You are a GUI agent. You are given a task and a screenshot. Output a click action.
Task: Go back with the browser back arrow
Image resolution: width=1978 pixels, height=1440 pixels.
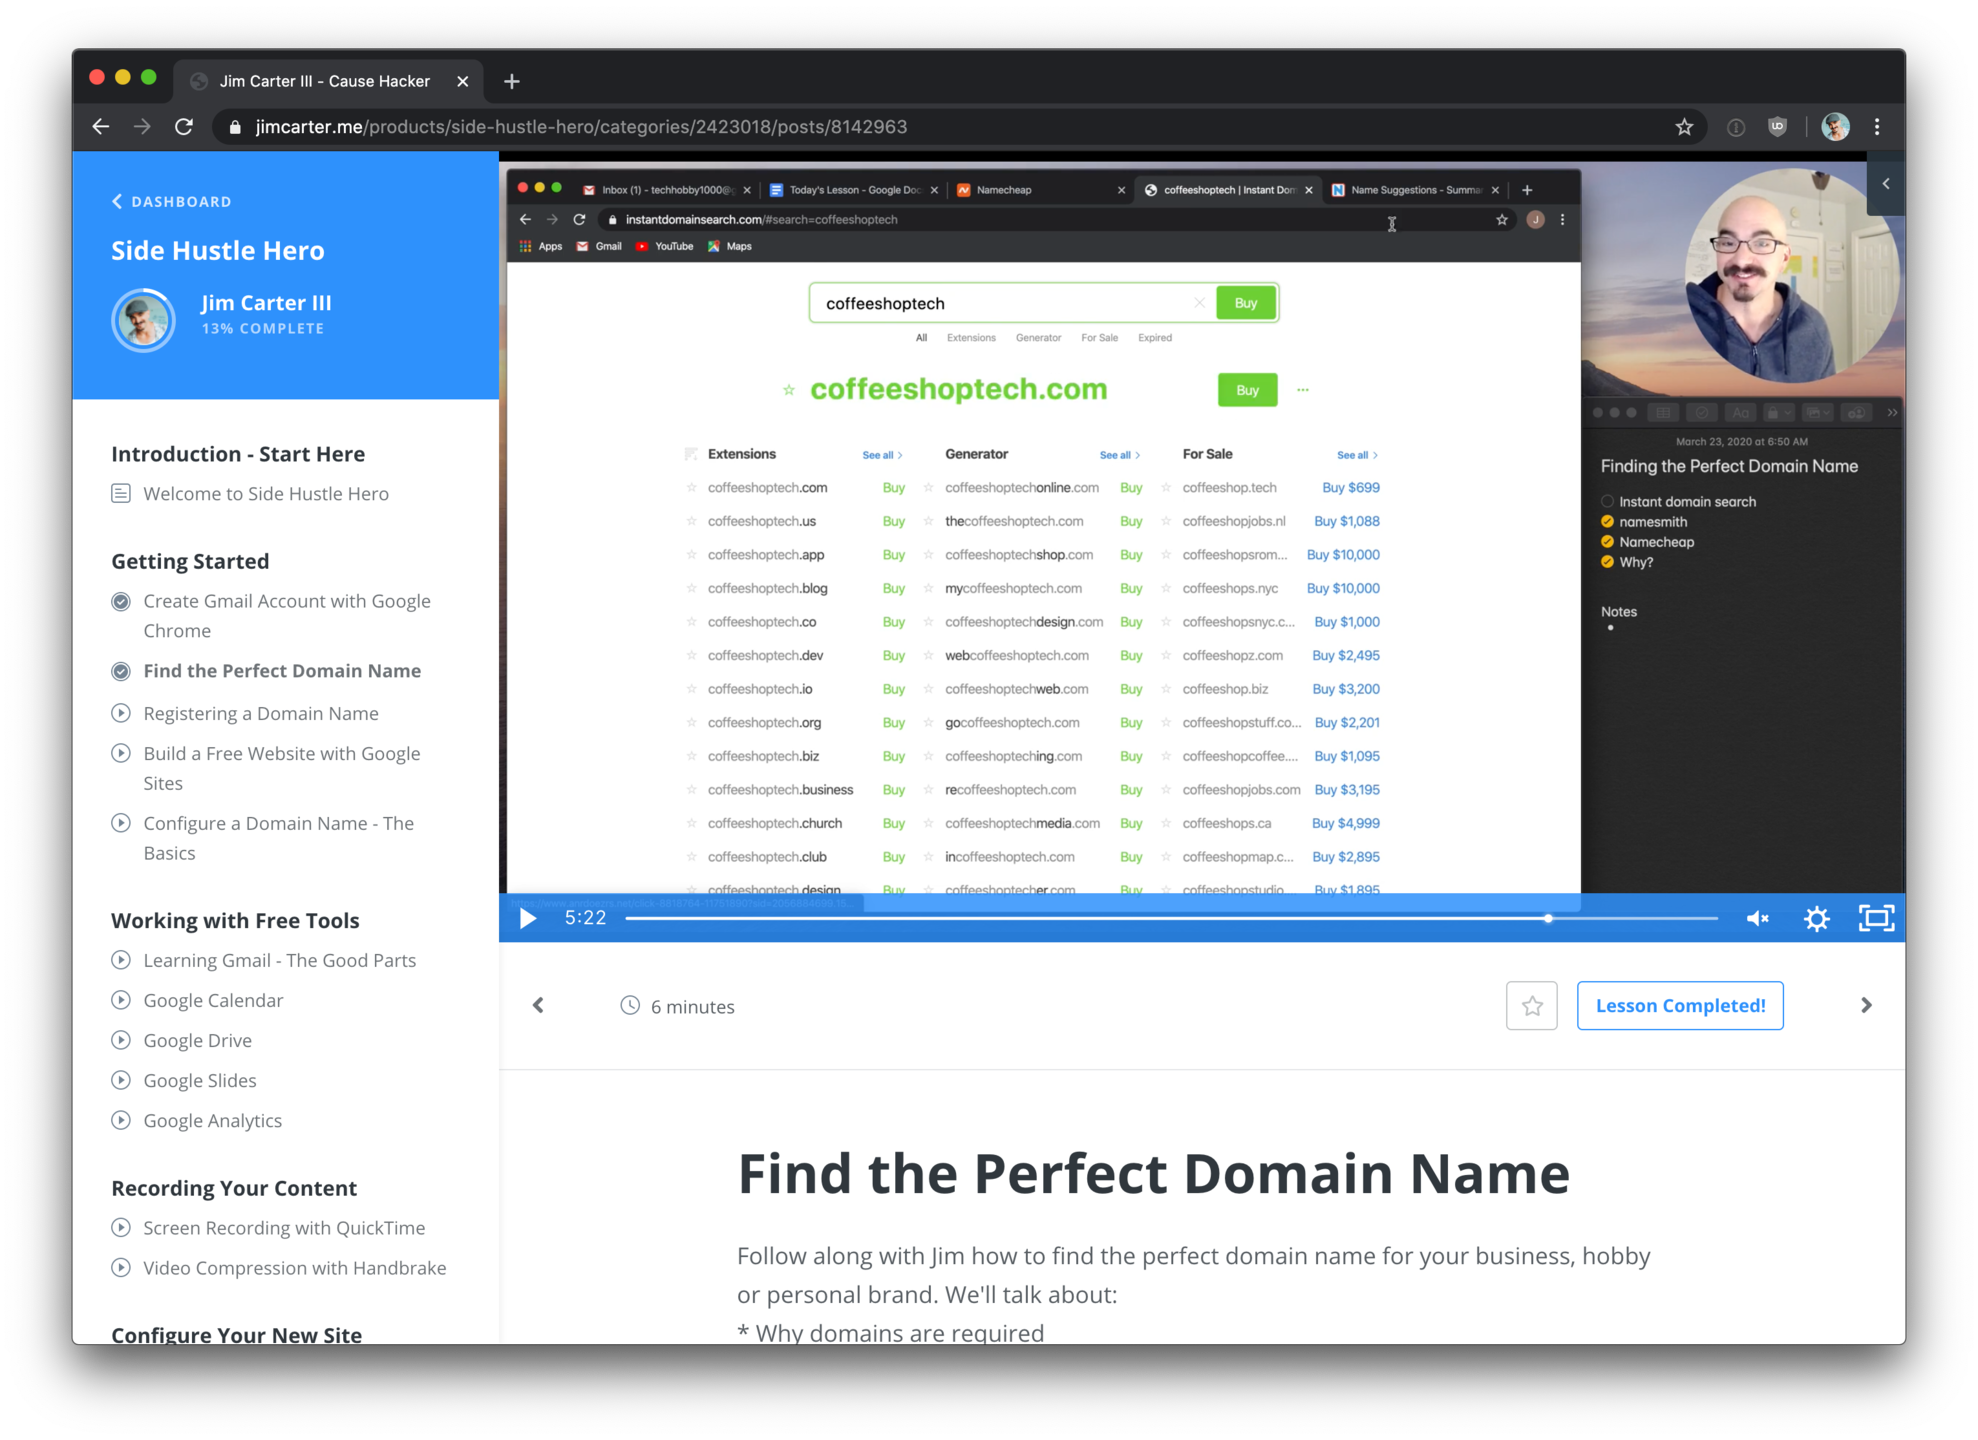pyautogui.click(x=101, y=127)
